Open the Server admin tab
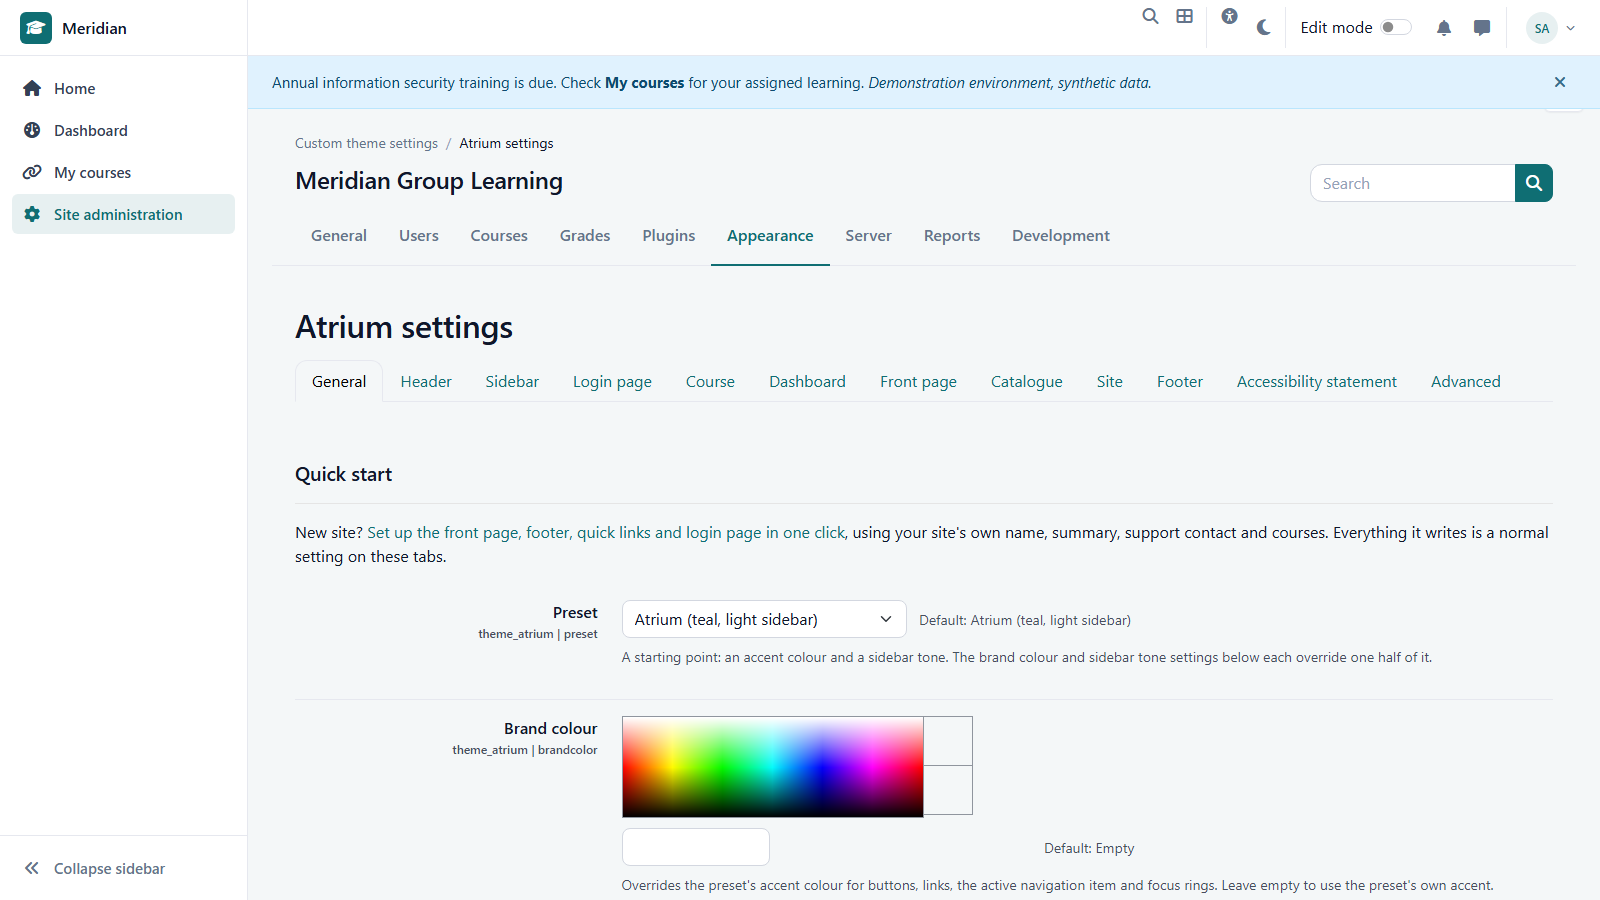Viewport: 1600px width, 900px height. [868, 236]
